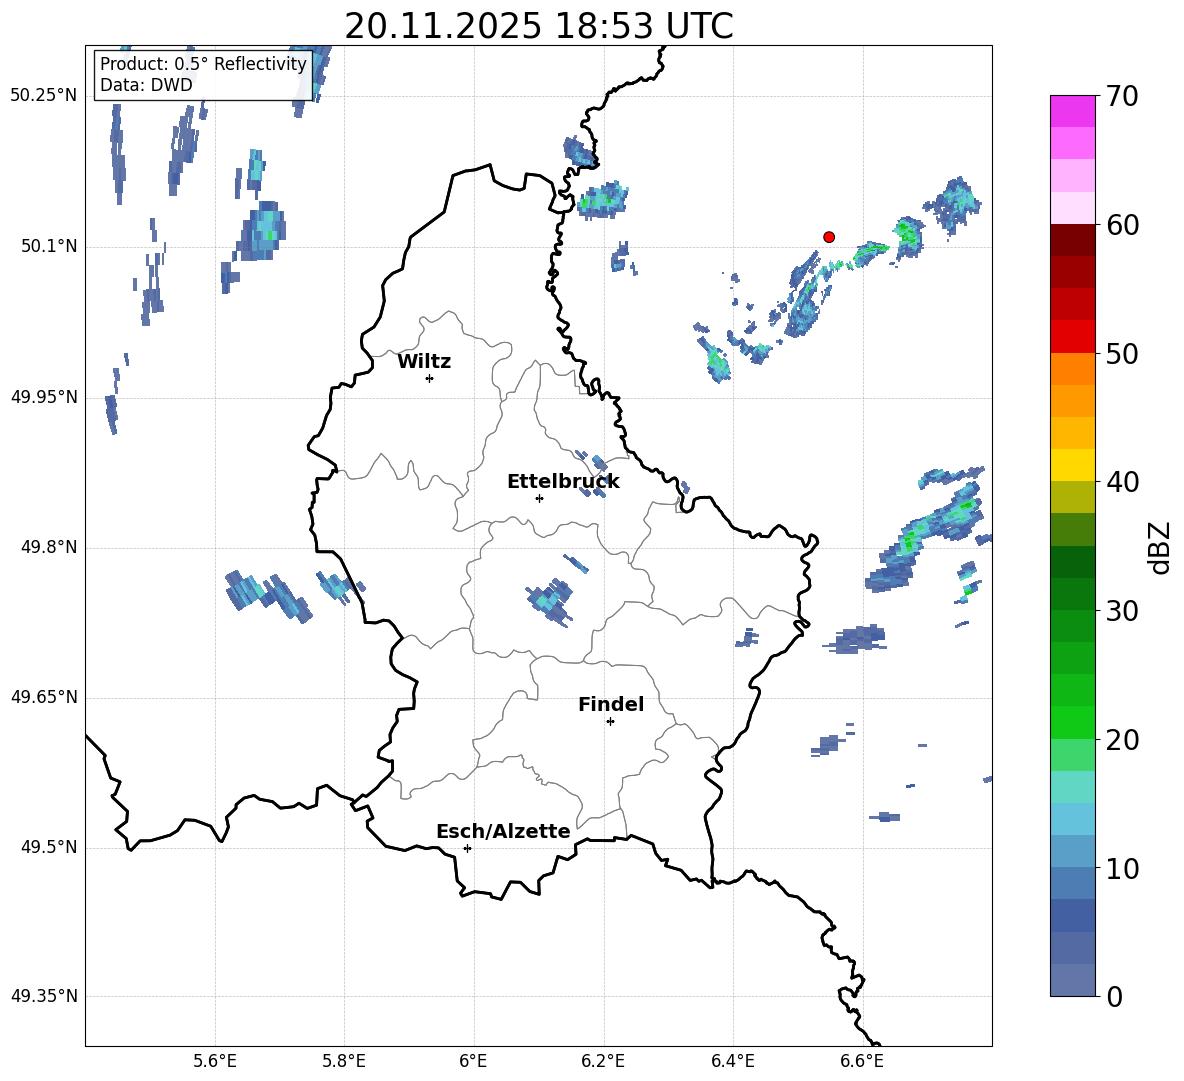
Task: Click the latitude label 49.5°N
Action: point(49,847)
